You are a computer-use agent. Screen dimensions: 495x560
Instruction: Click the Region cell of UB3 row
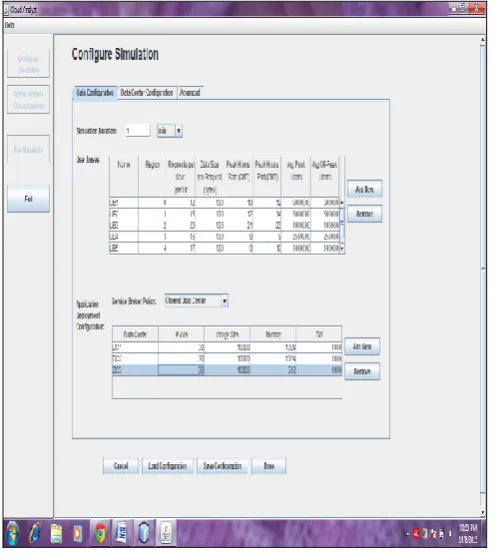coord(152,225)
